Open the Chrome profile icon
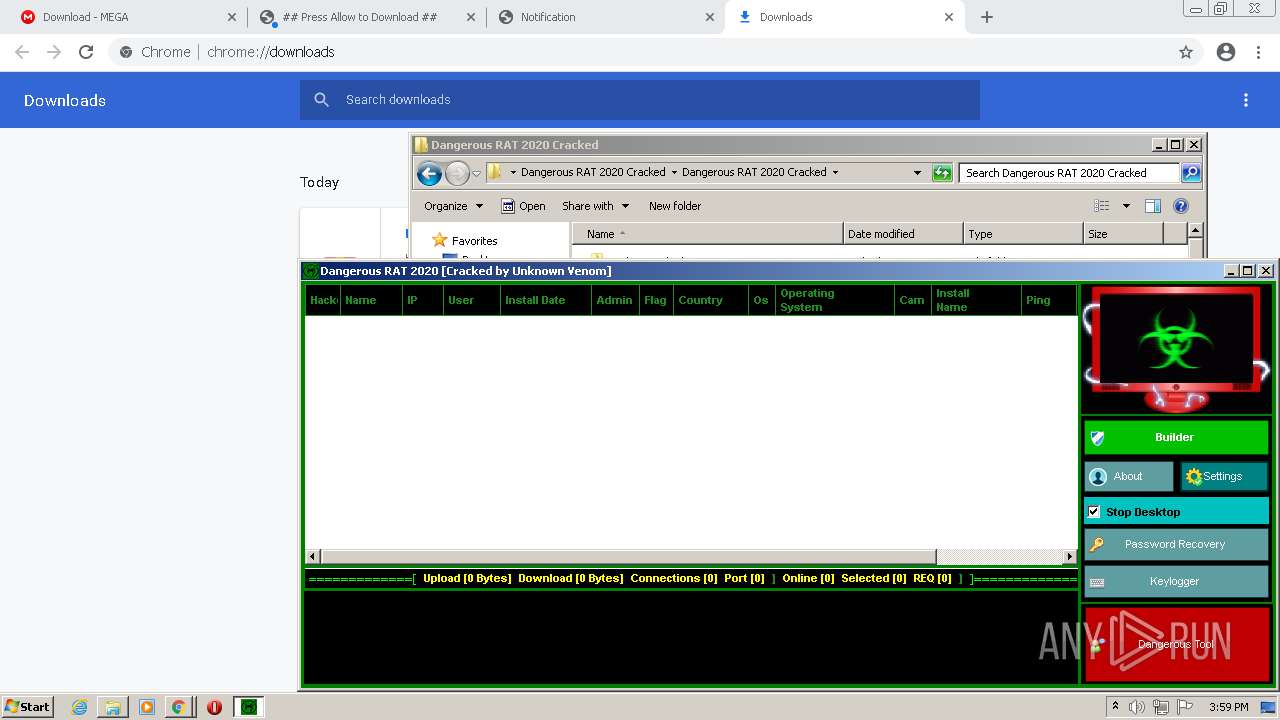 (x=1226, y=52)
